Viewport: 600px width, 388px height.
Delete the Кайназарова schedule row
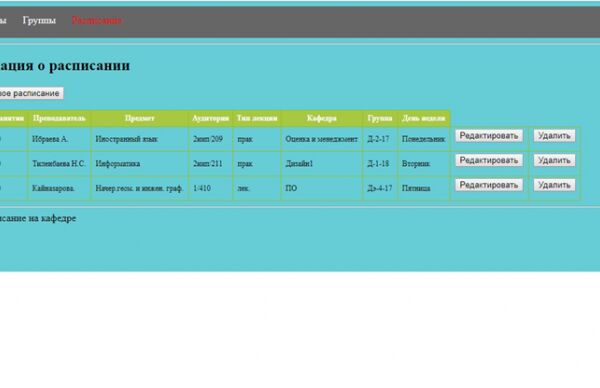[x=554, y=185]
